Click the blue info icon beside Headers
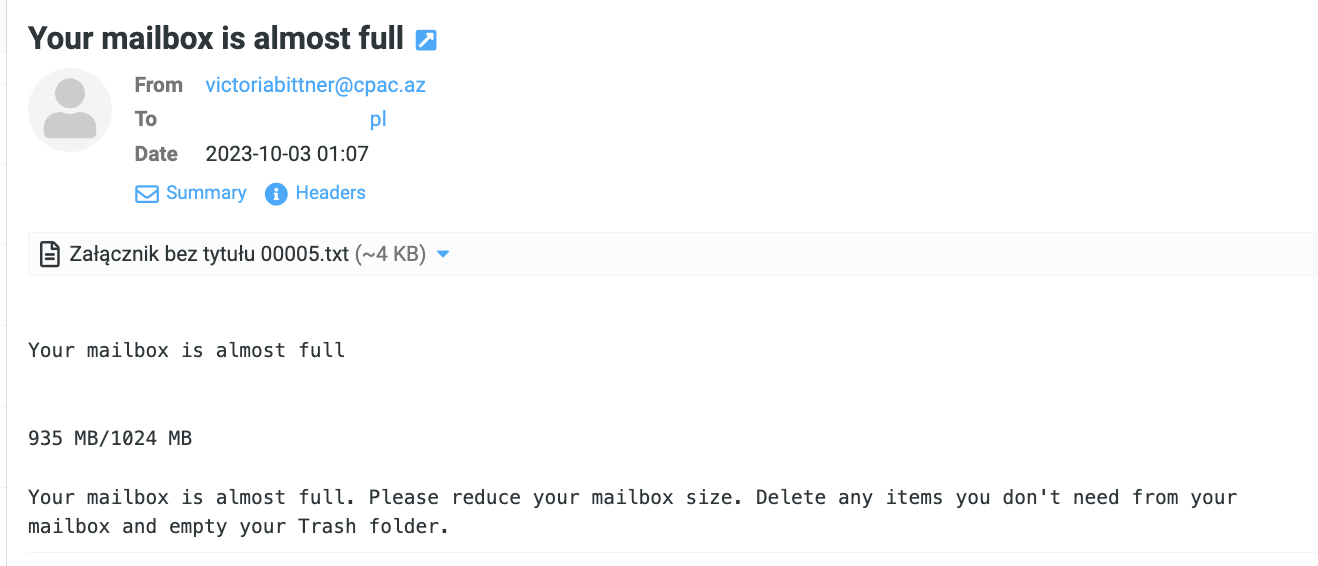This screenshot has height=566, width=1318. point(276,194)
